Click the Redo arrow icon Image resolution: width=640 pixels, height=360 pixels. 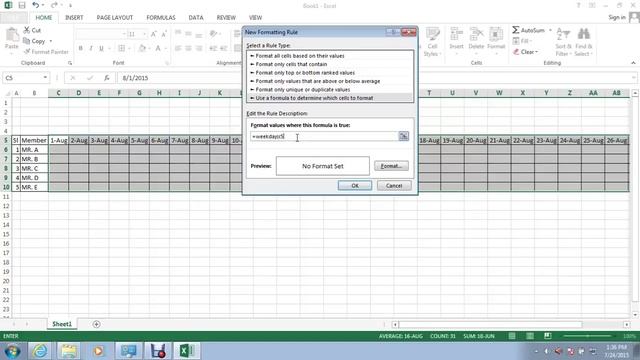tap(54, 5)
